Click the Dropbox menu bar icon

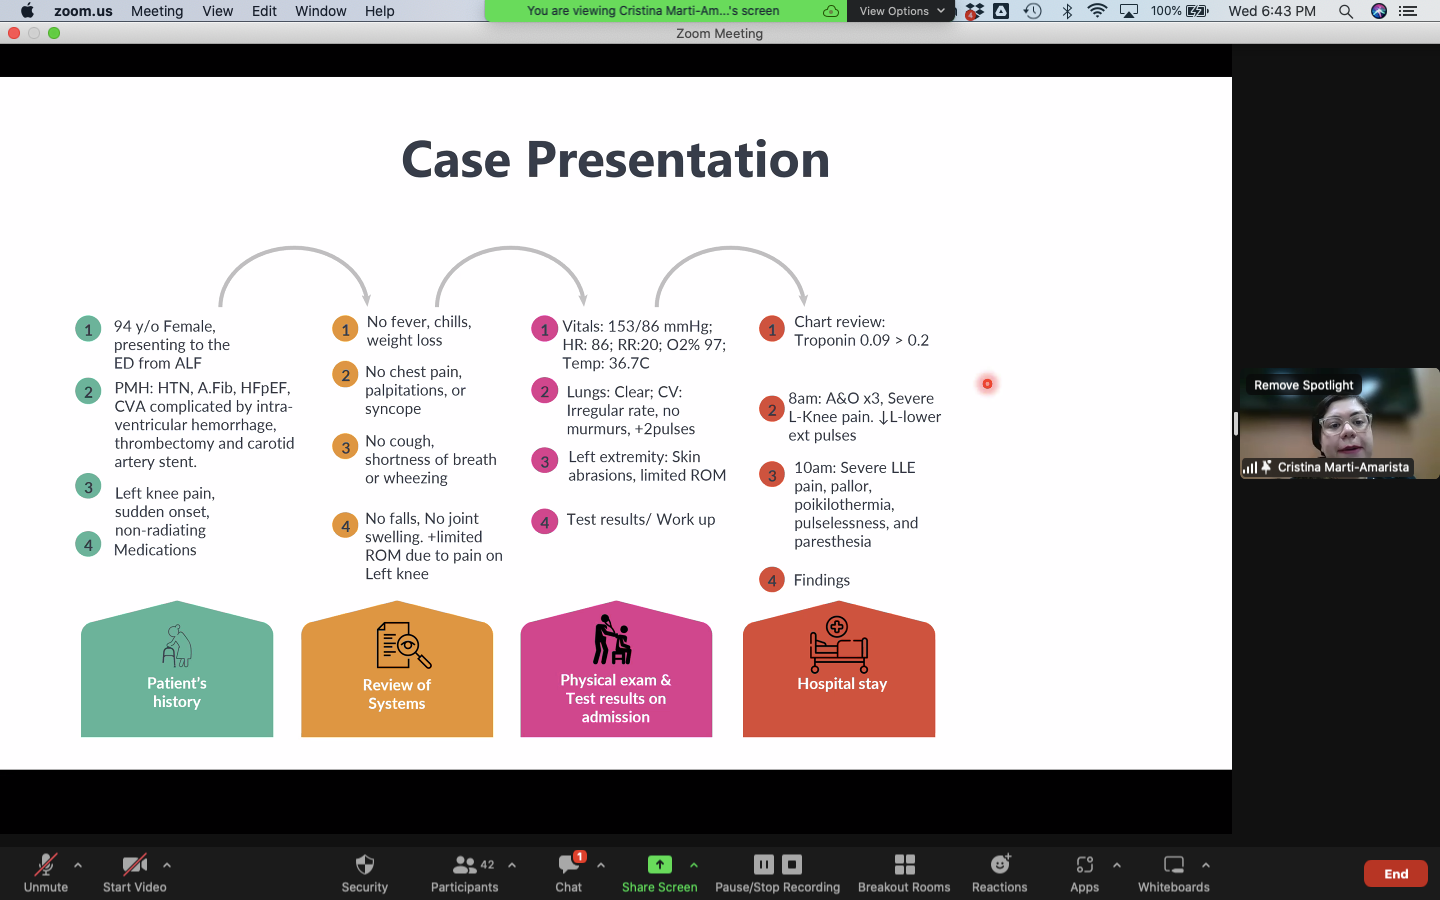coord(974,11)
